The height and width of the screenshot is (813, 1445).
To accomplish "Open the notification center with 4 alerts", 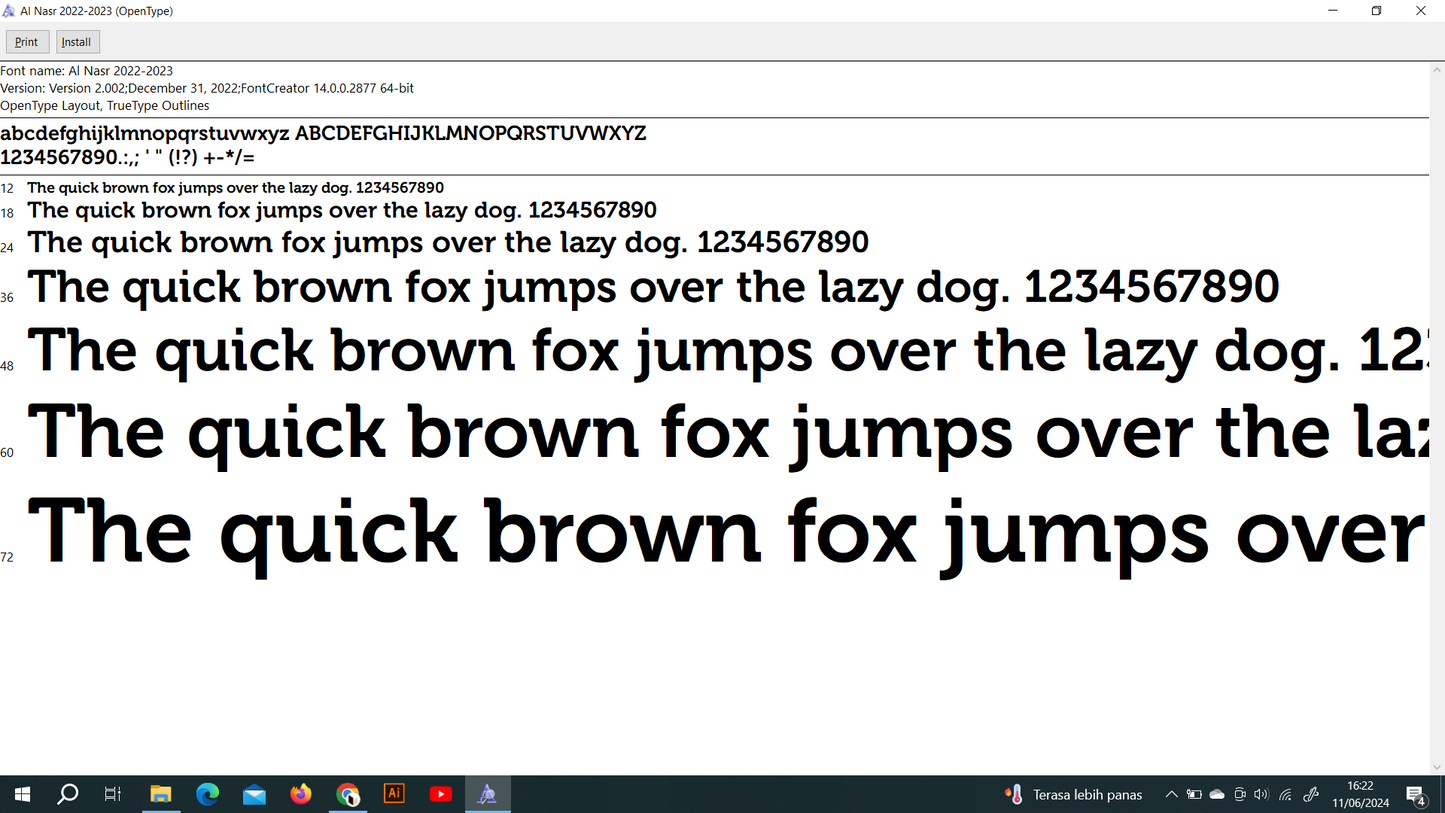I will pyautogui.click(x=1416, y=796).
